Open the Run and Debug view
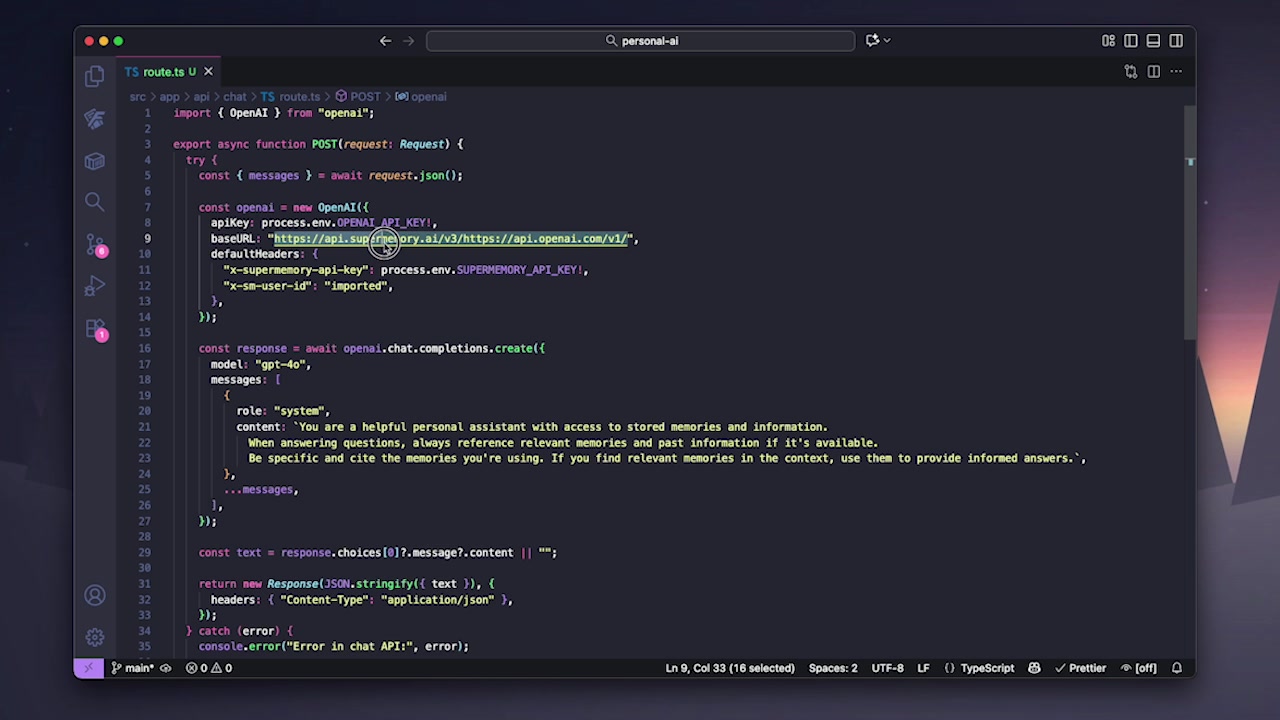 coord(94,287)
